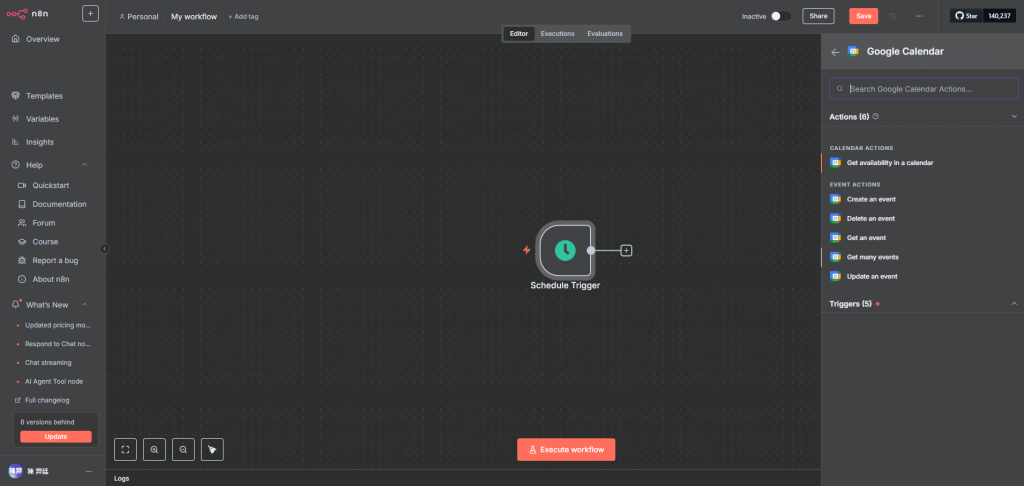Click the Google Calendar header icon
The height and width of the screenshot is (486, 1024).
(x=853, y=52)
